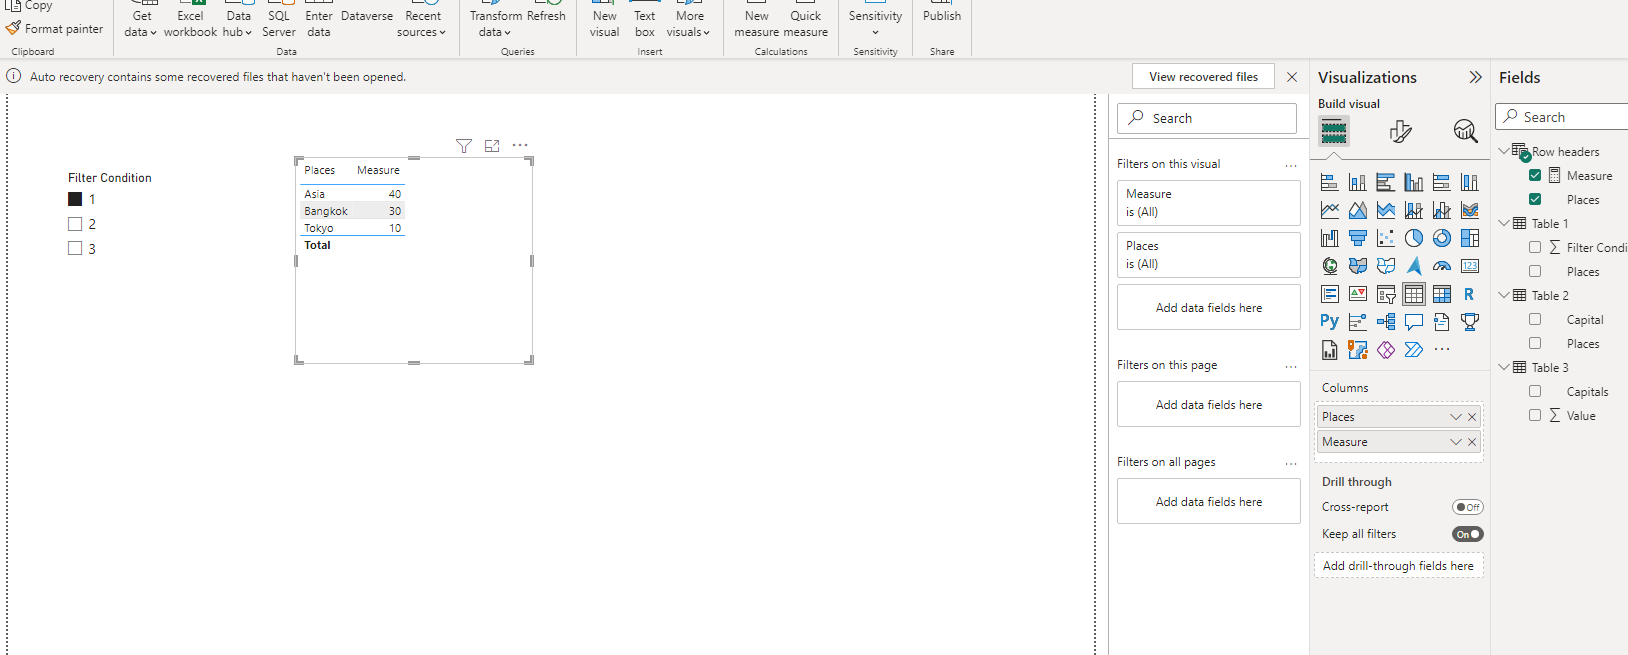Image resolution: width=1628 pixels, height=655 pixels.
Task: Uncheck slicer option 1
Action: [x=75, y=199]
